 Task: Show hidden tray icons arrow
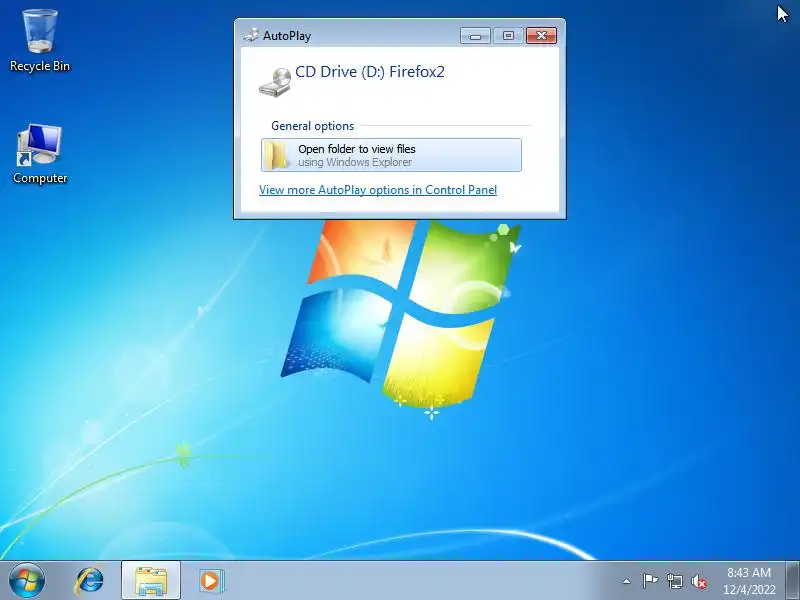coord(627,581)
